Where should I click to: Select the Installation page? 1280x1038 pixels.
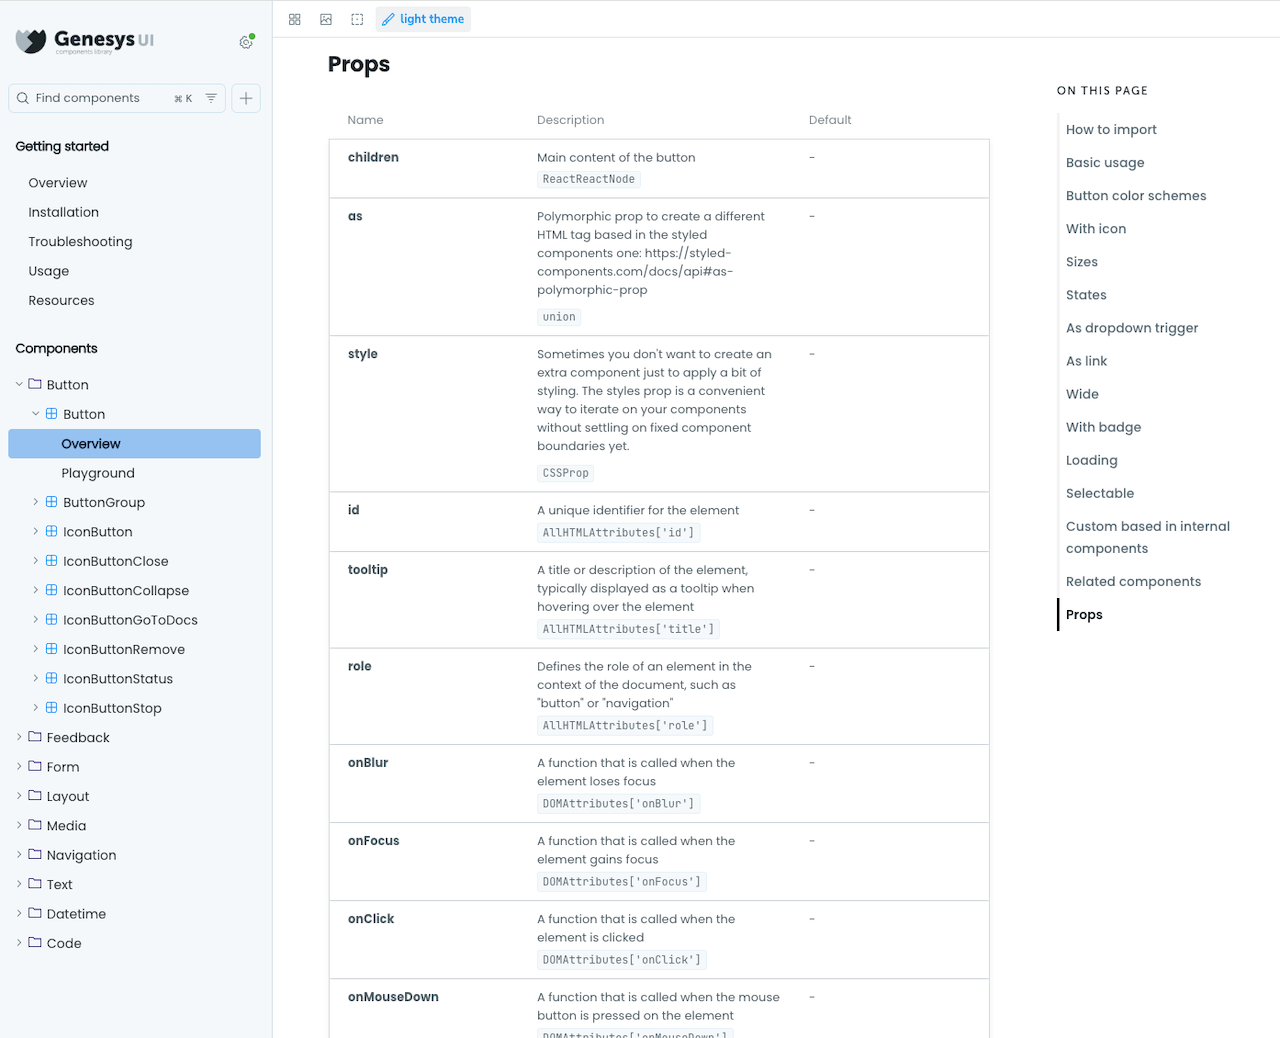64,212
